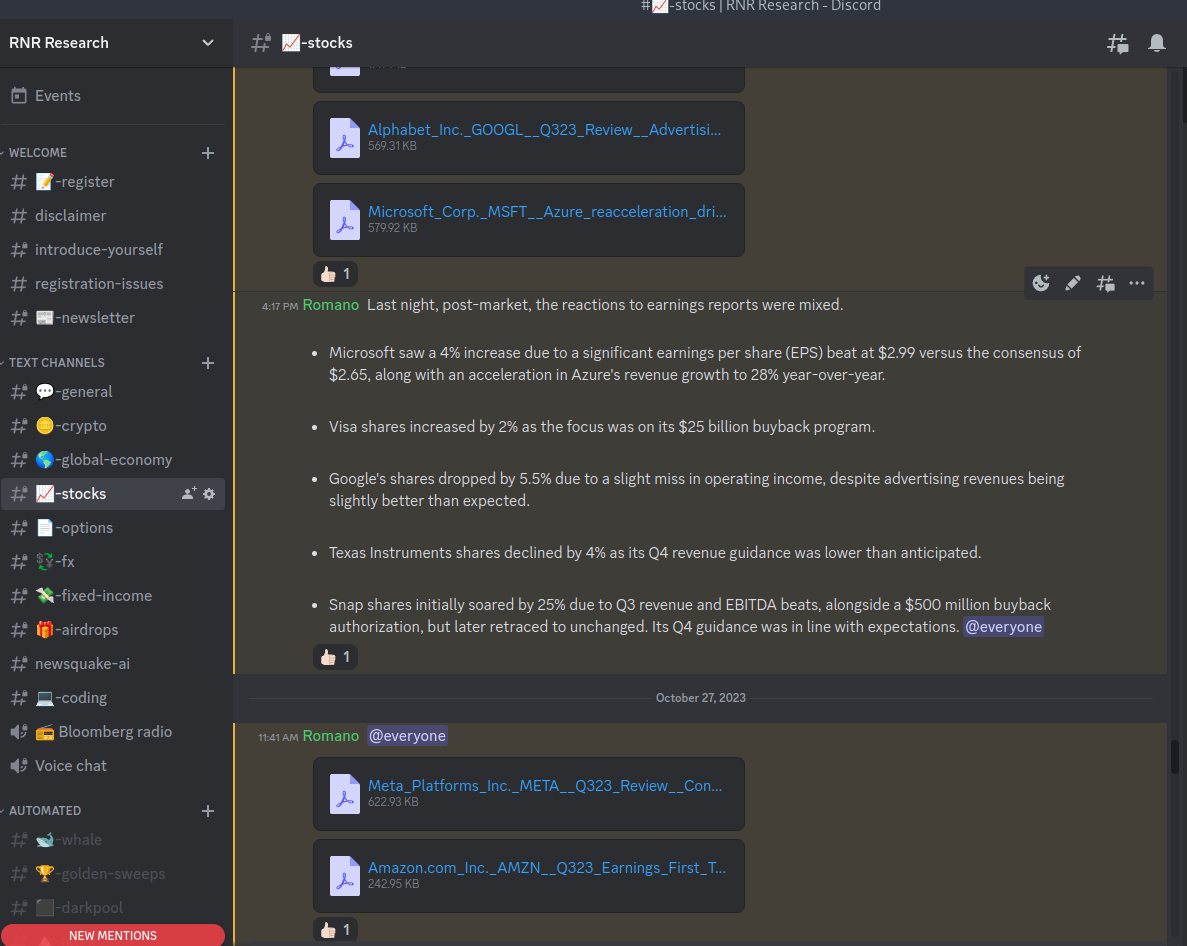
Task: Open the darkpool channel
Action: coord(113,907)
